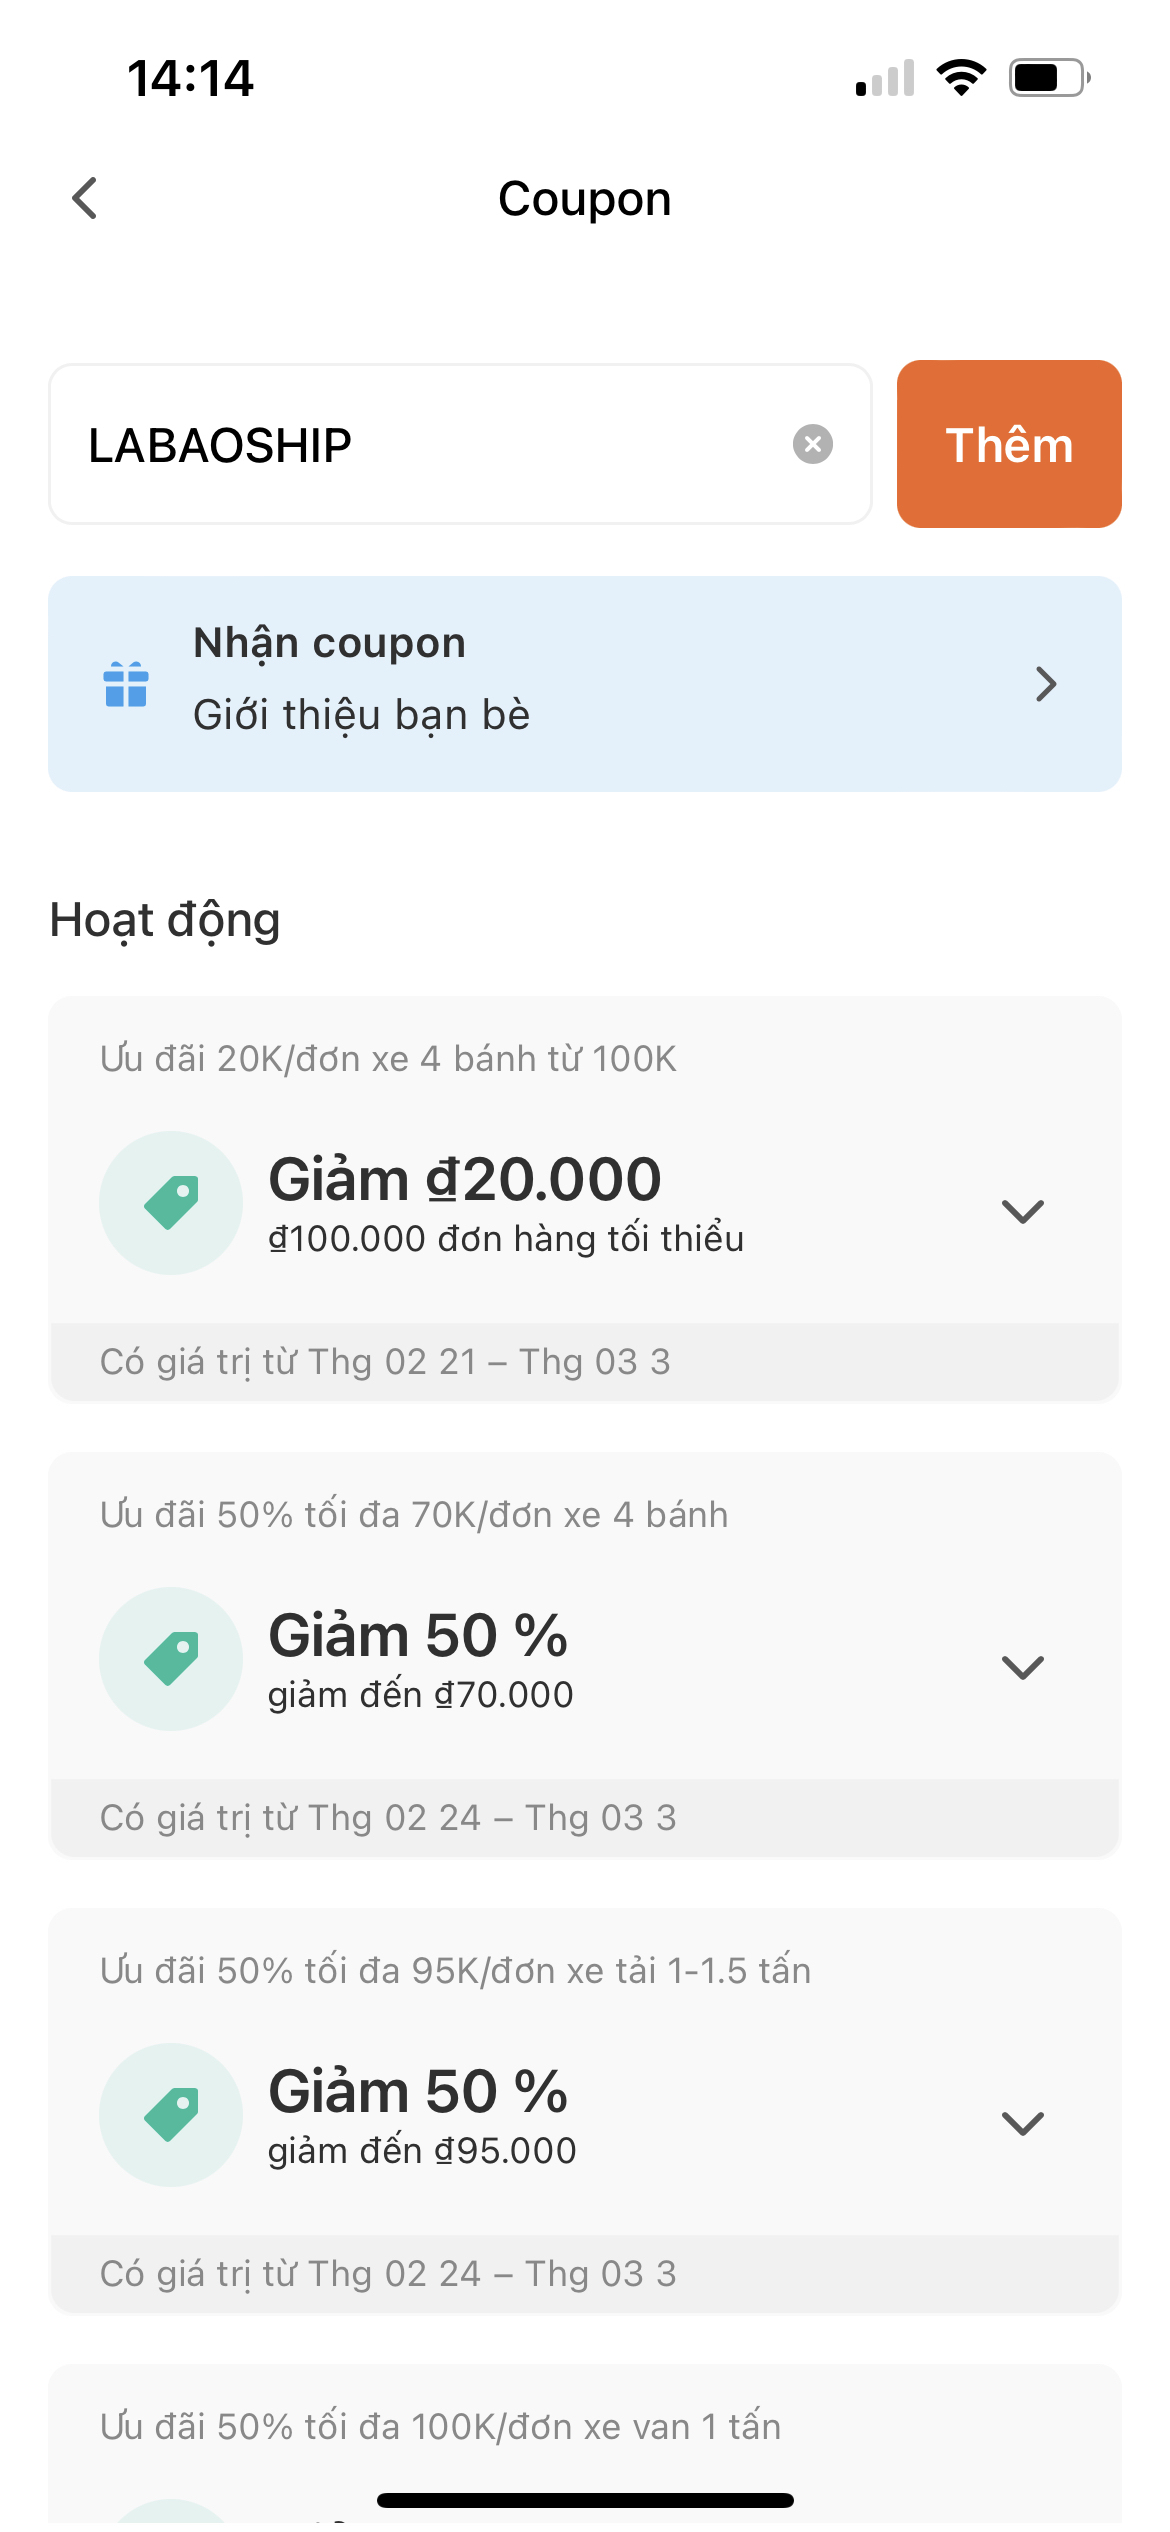The width and height of the screenshot is (1170, 2532).
Task: Tap the battery status icon
Action: click(1049, 78)
